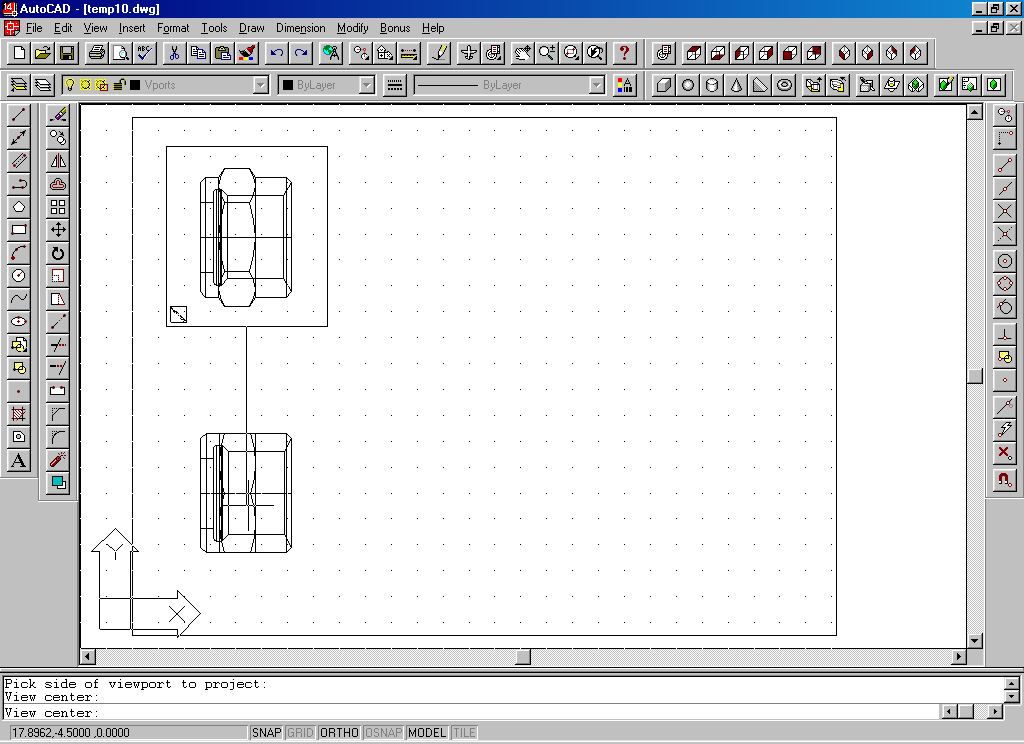The width and height of the screenshot is (1024, 744).
Task: Click the command line input field
Action: click(x=470, y=713)
